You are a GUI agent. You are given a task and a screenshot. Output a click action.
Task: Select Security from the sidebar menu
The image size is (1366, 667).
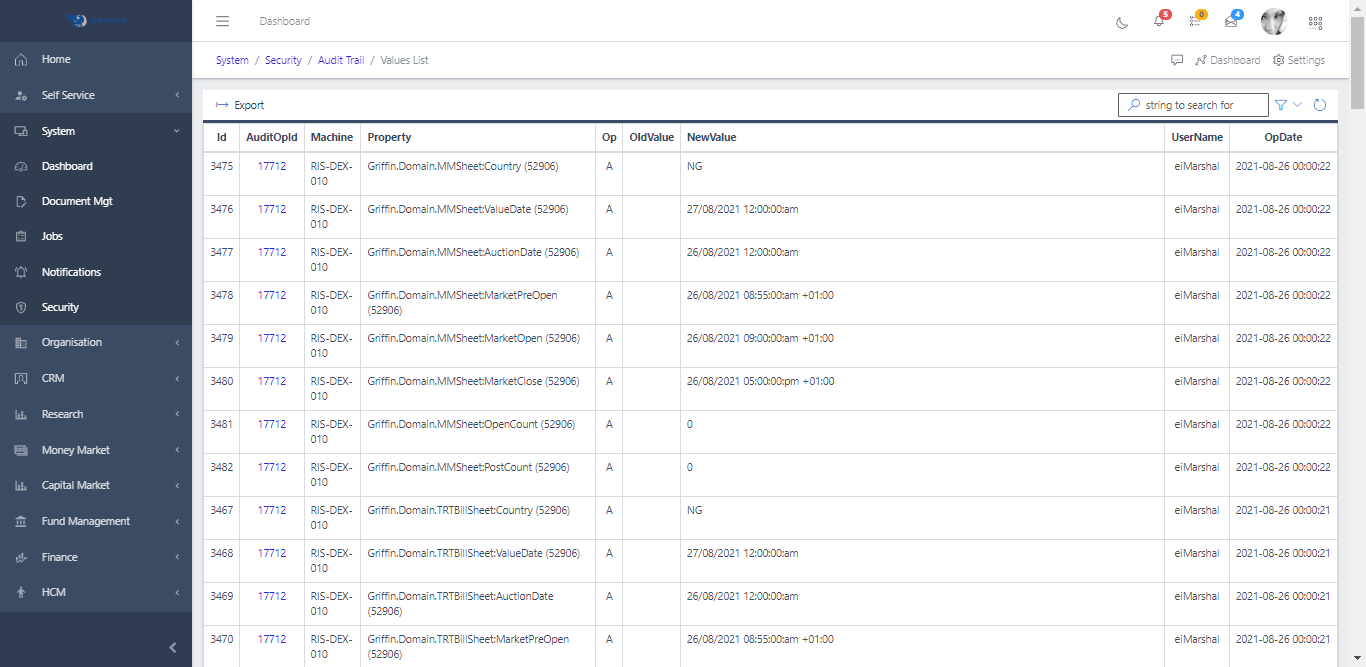(x=62, y=307)
